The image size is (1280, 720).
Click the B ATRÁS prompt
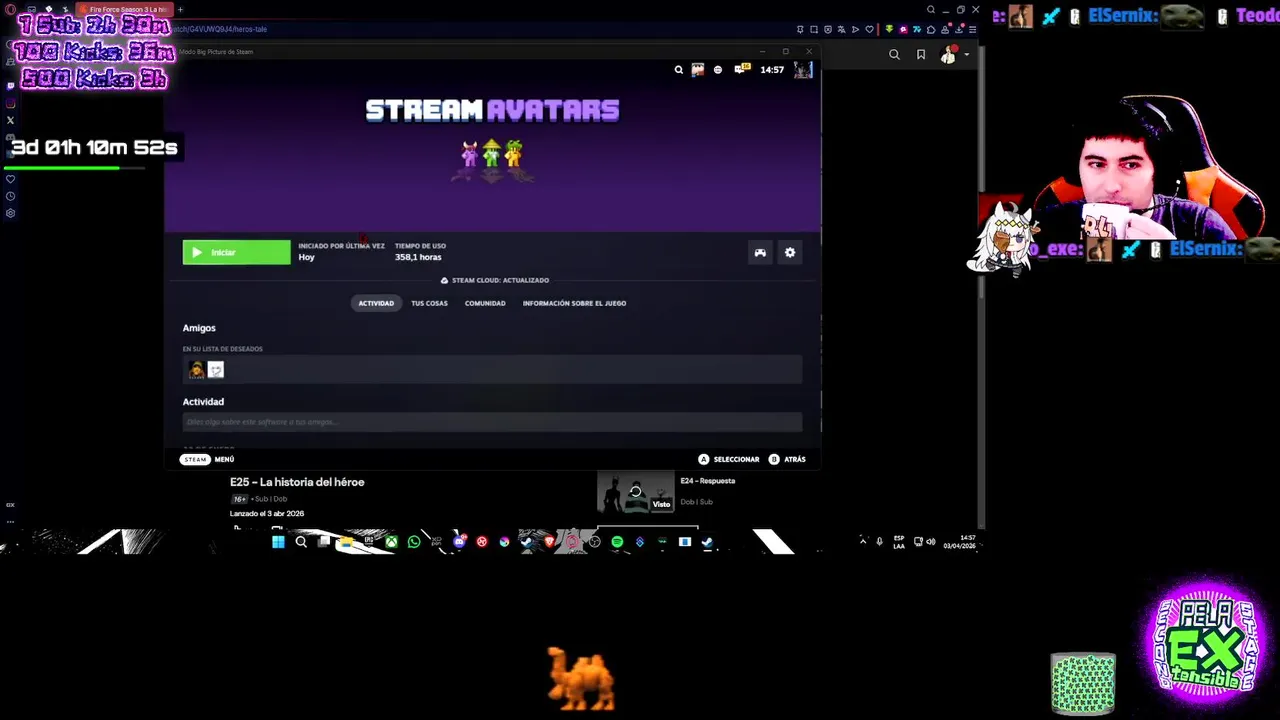(x=787, y=459)
